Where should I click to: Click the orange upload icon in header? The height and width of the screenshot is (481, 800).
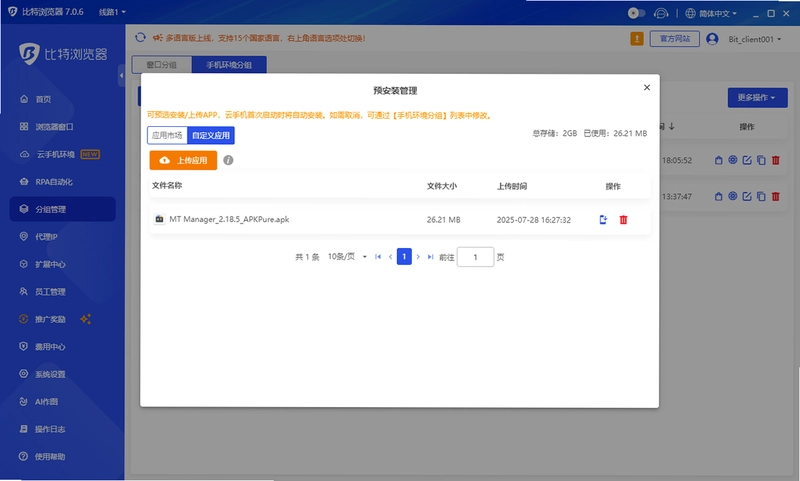(637, 39)
